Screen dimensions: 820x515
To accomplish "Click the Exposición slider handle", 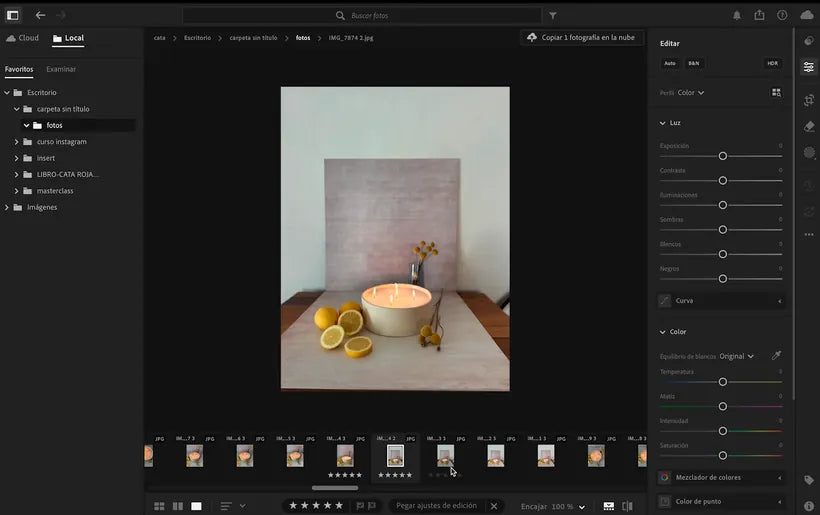I will pos(723,156).
